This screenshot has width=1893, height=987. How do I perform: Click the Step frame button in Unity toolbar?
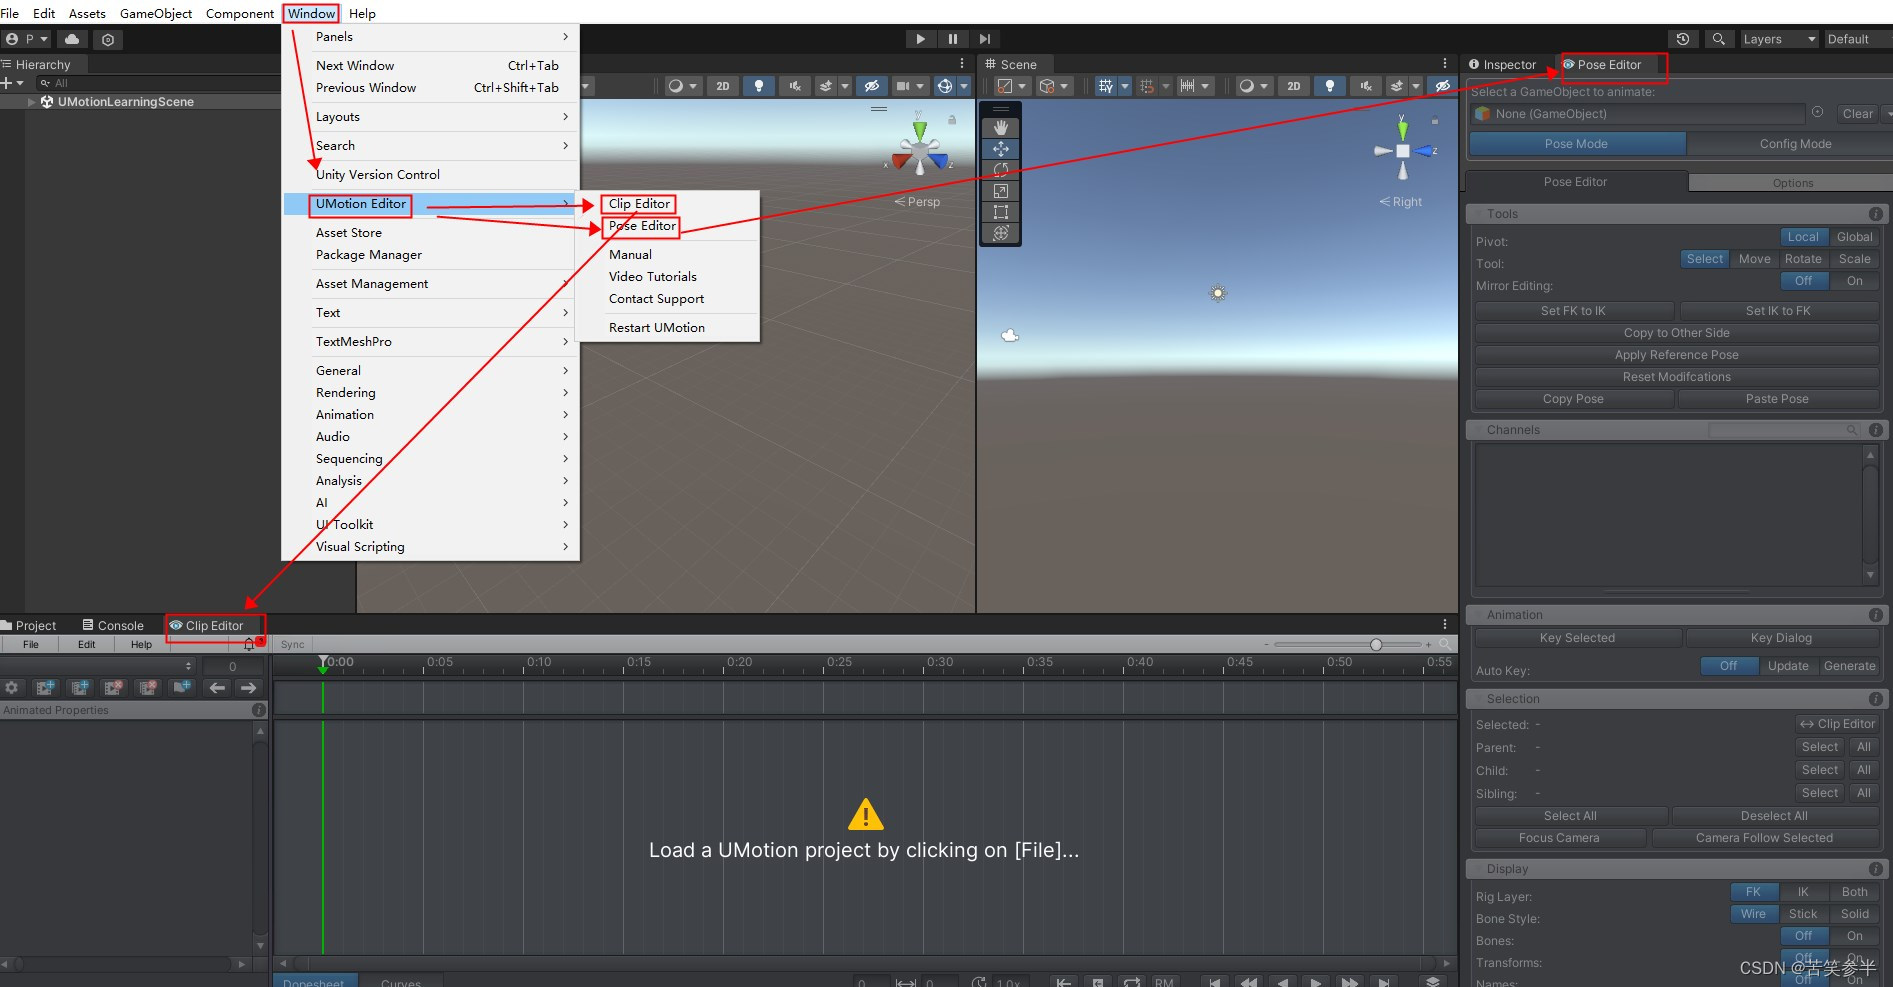(x=984, y=39)
